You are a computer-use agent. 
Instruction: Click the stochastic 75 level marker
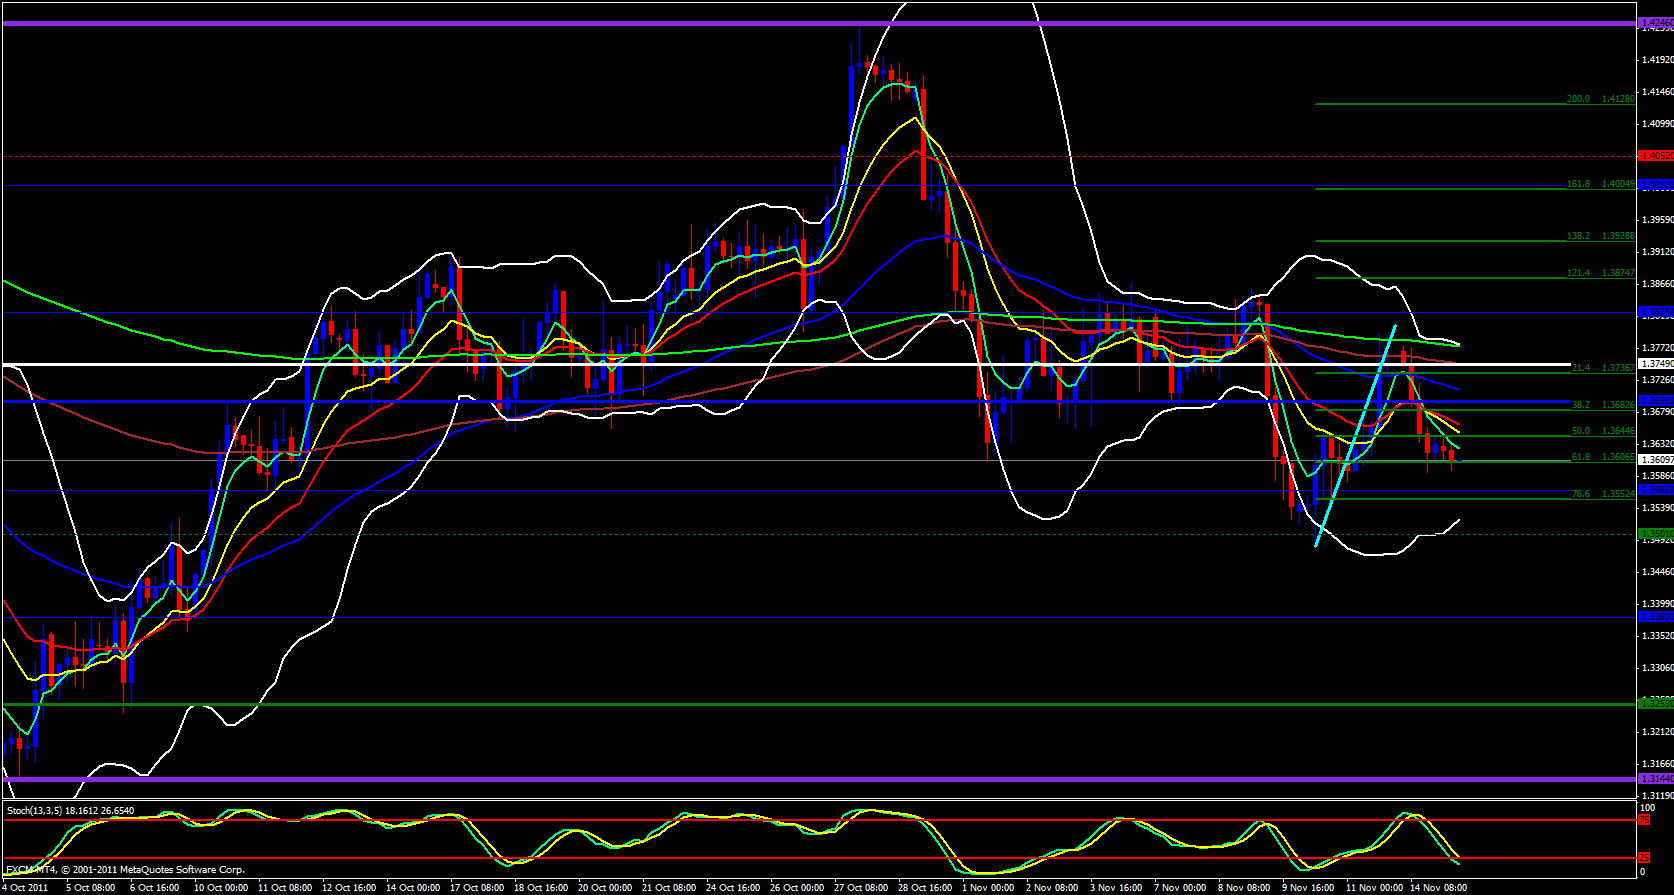coord(1643,820)
